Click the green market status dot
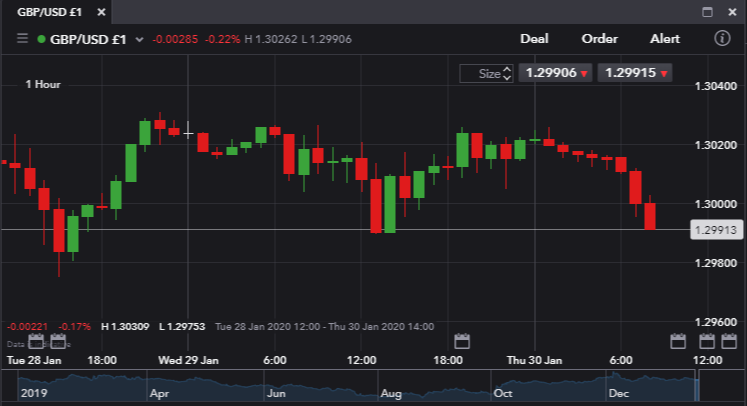Image resolution: width=747 pixels, height=406 pixels. click(41, 39)
